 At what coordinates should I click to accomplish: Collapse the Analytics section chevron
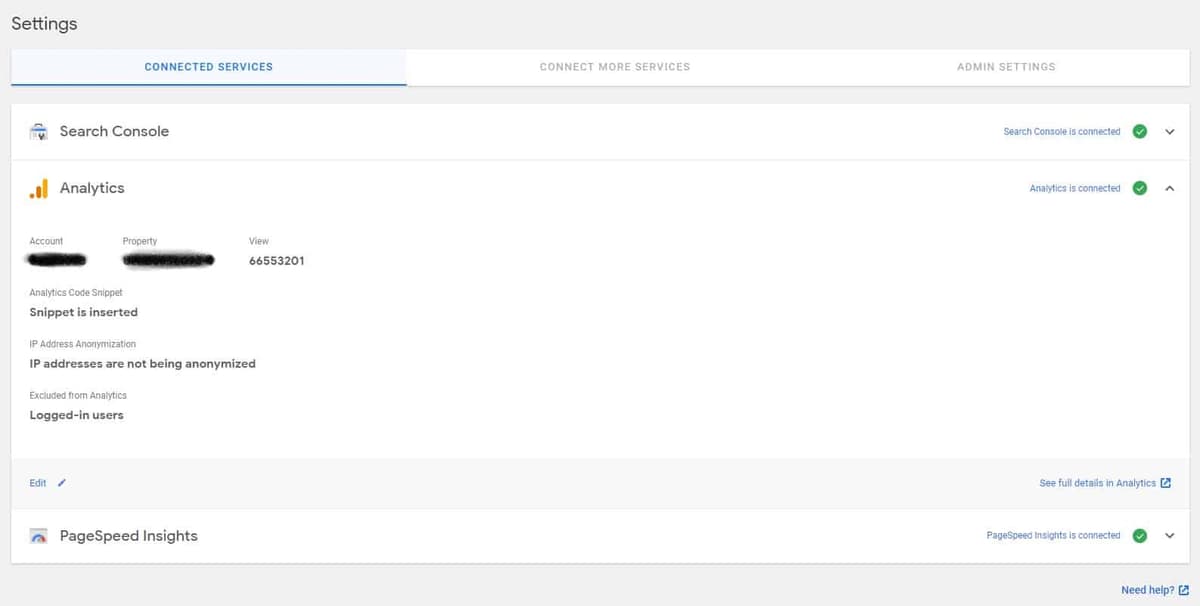pyautogui.click(x=1170, y=188)
